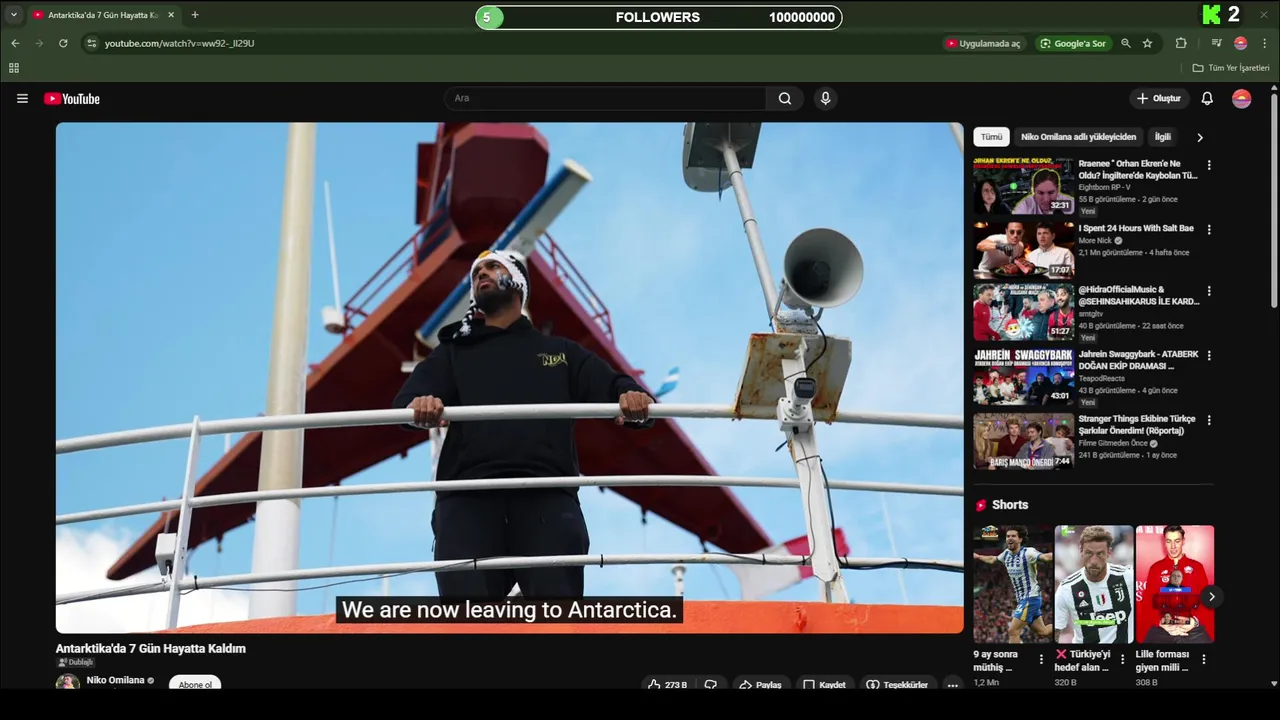Click Google'a Sor button
Screen dimensions: 1280x720
[x=1073, y=43]
